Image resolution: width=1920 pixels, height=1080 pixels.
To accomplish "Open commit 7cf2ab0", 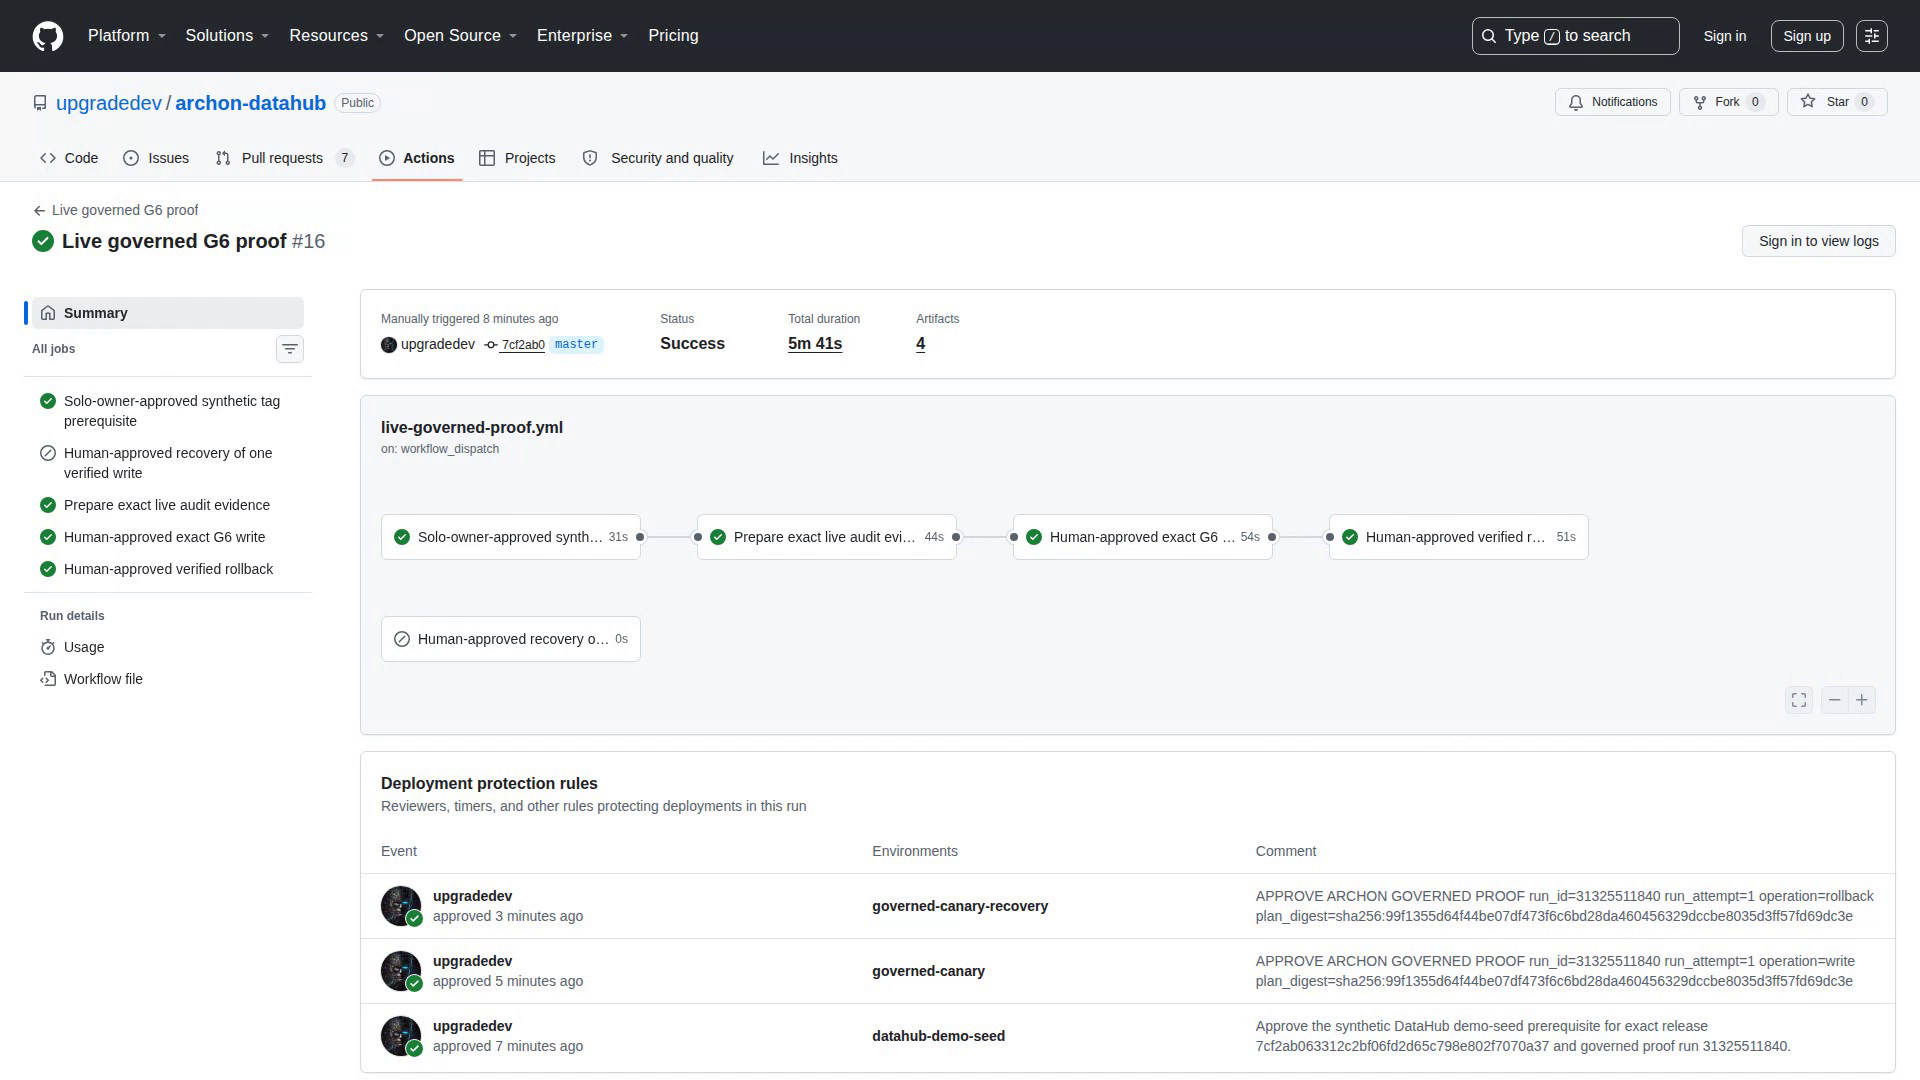I will (522, 345).
